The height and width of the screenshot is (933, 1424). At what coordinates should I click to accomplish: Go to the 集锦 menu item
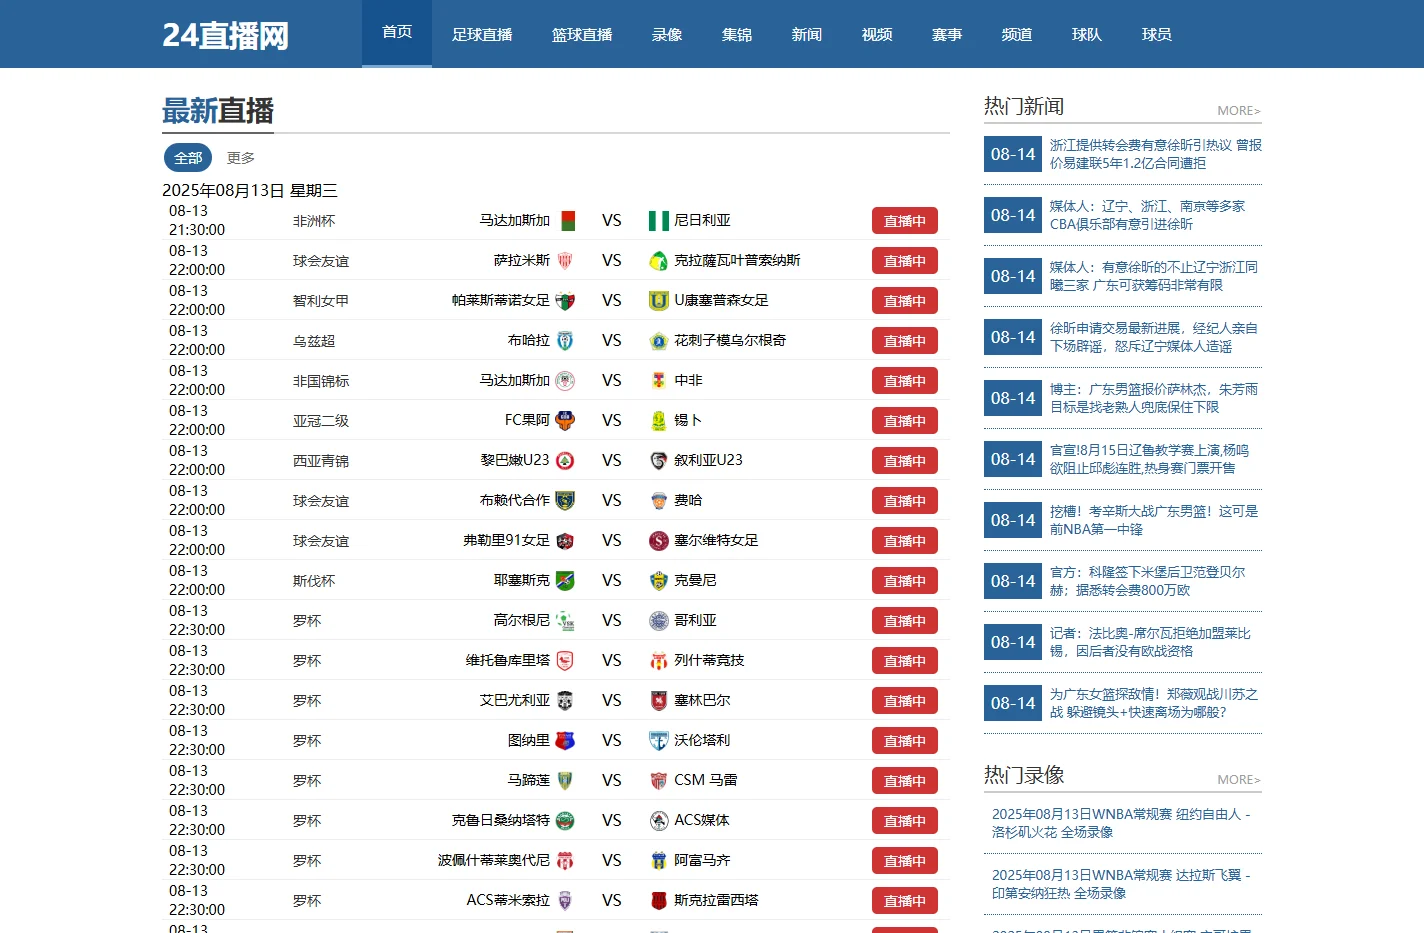click(x=737, y=34)
